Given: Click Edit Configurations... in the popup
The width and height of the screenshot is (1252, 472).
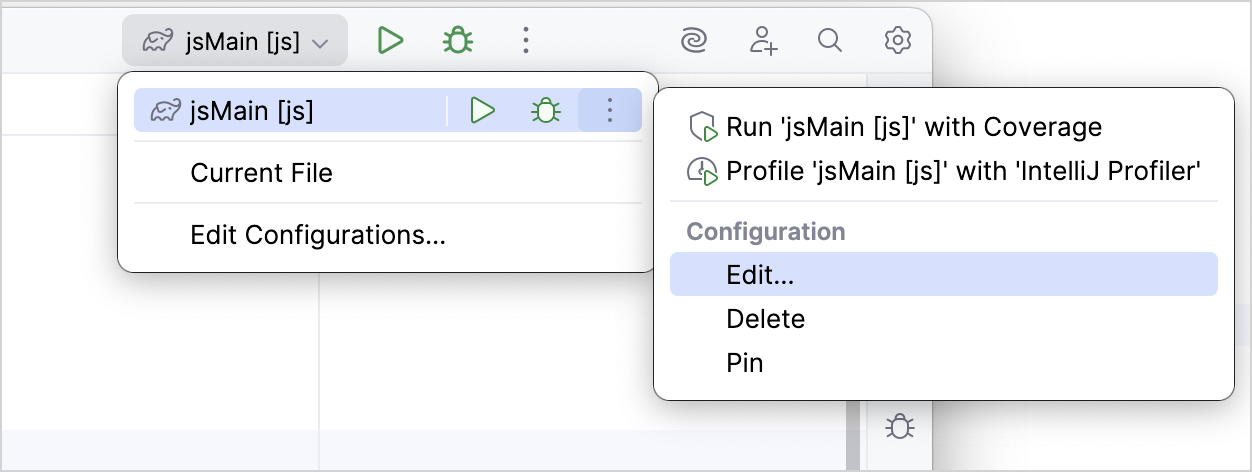Looking at the screenshot, I should point(317,236).
